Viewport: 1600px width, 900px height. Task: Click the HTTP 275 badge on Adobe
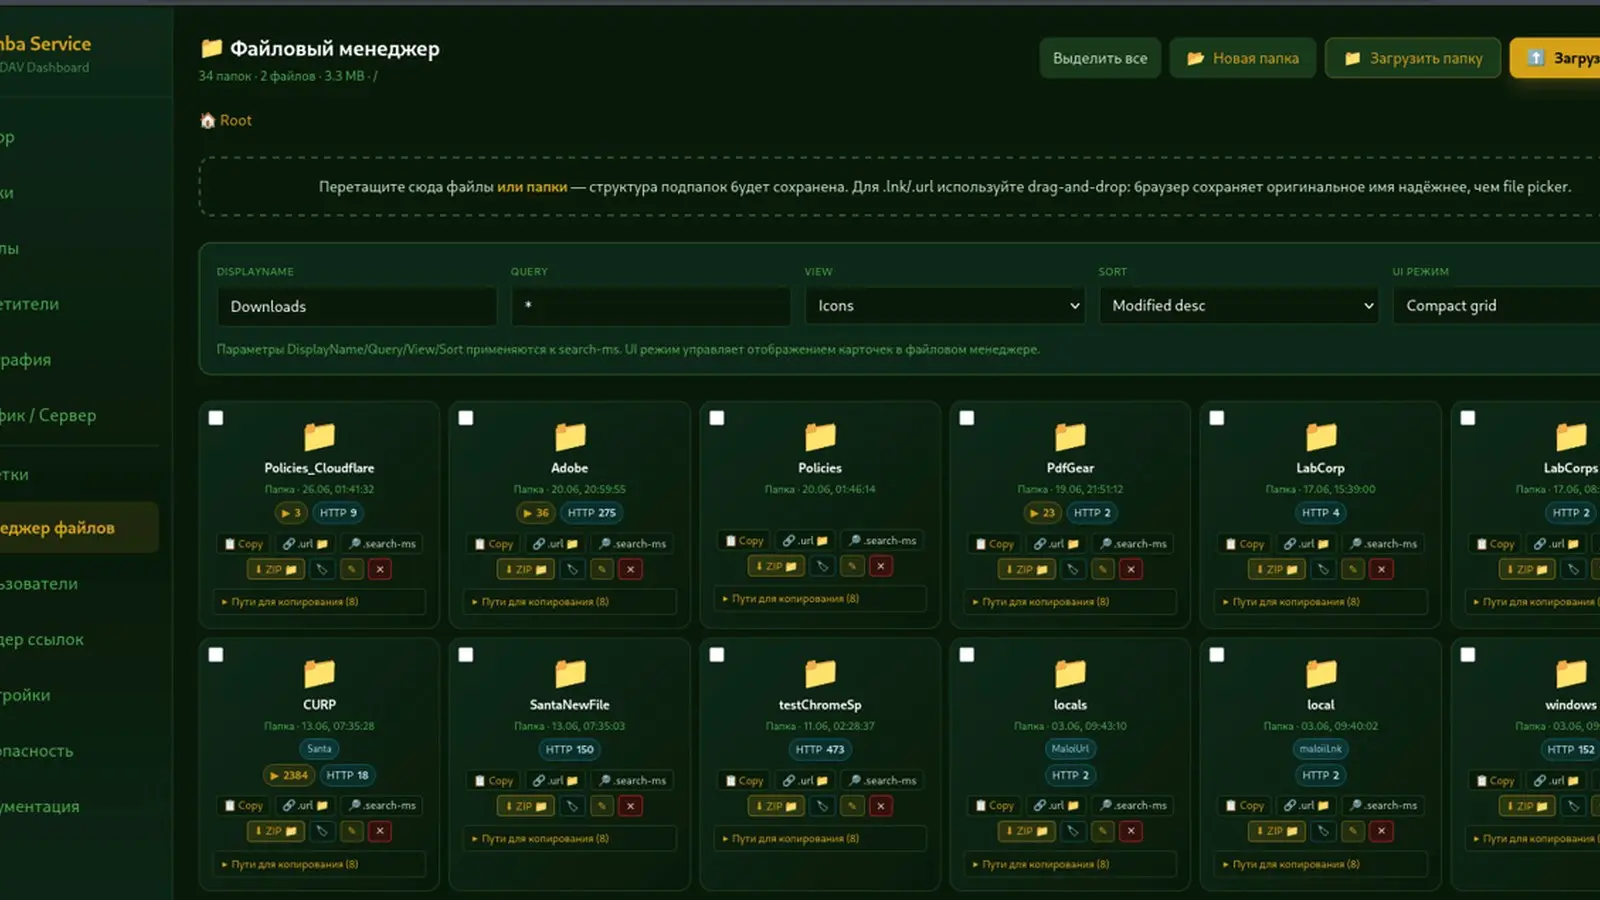tap(592, 513)
